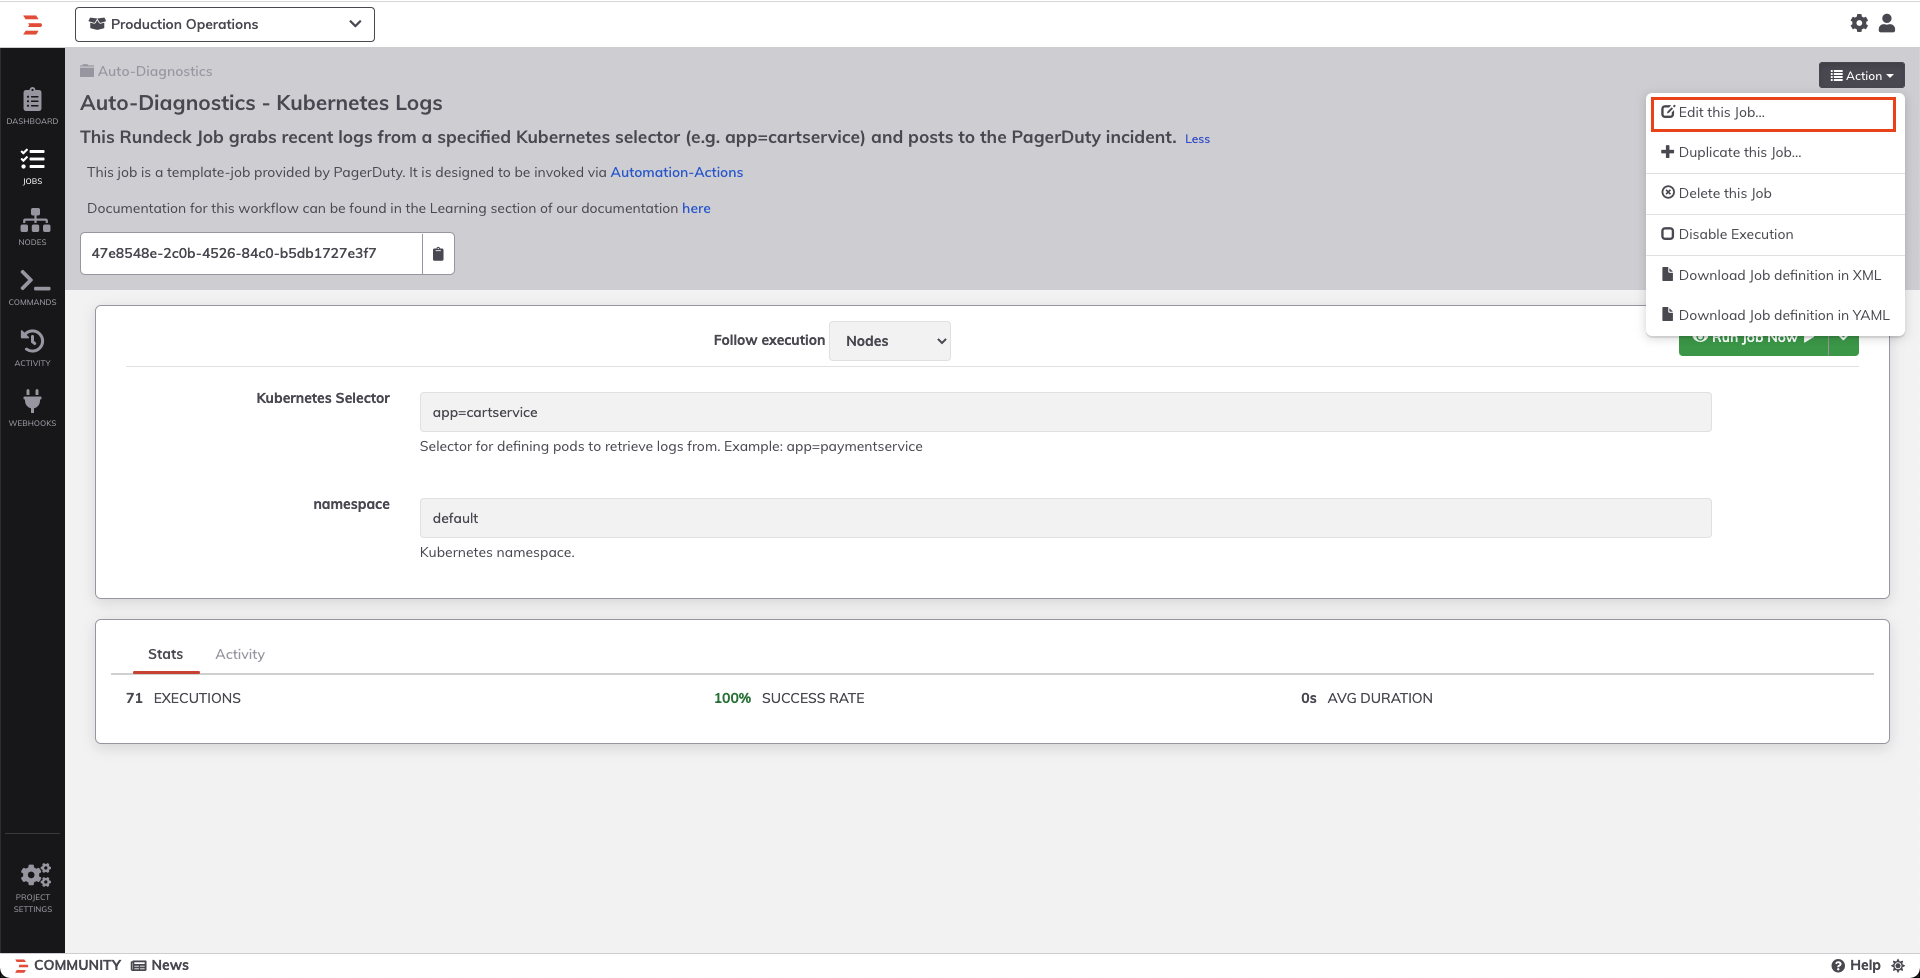Download Job definition in YAML

tap(1775, 315)
